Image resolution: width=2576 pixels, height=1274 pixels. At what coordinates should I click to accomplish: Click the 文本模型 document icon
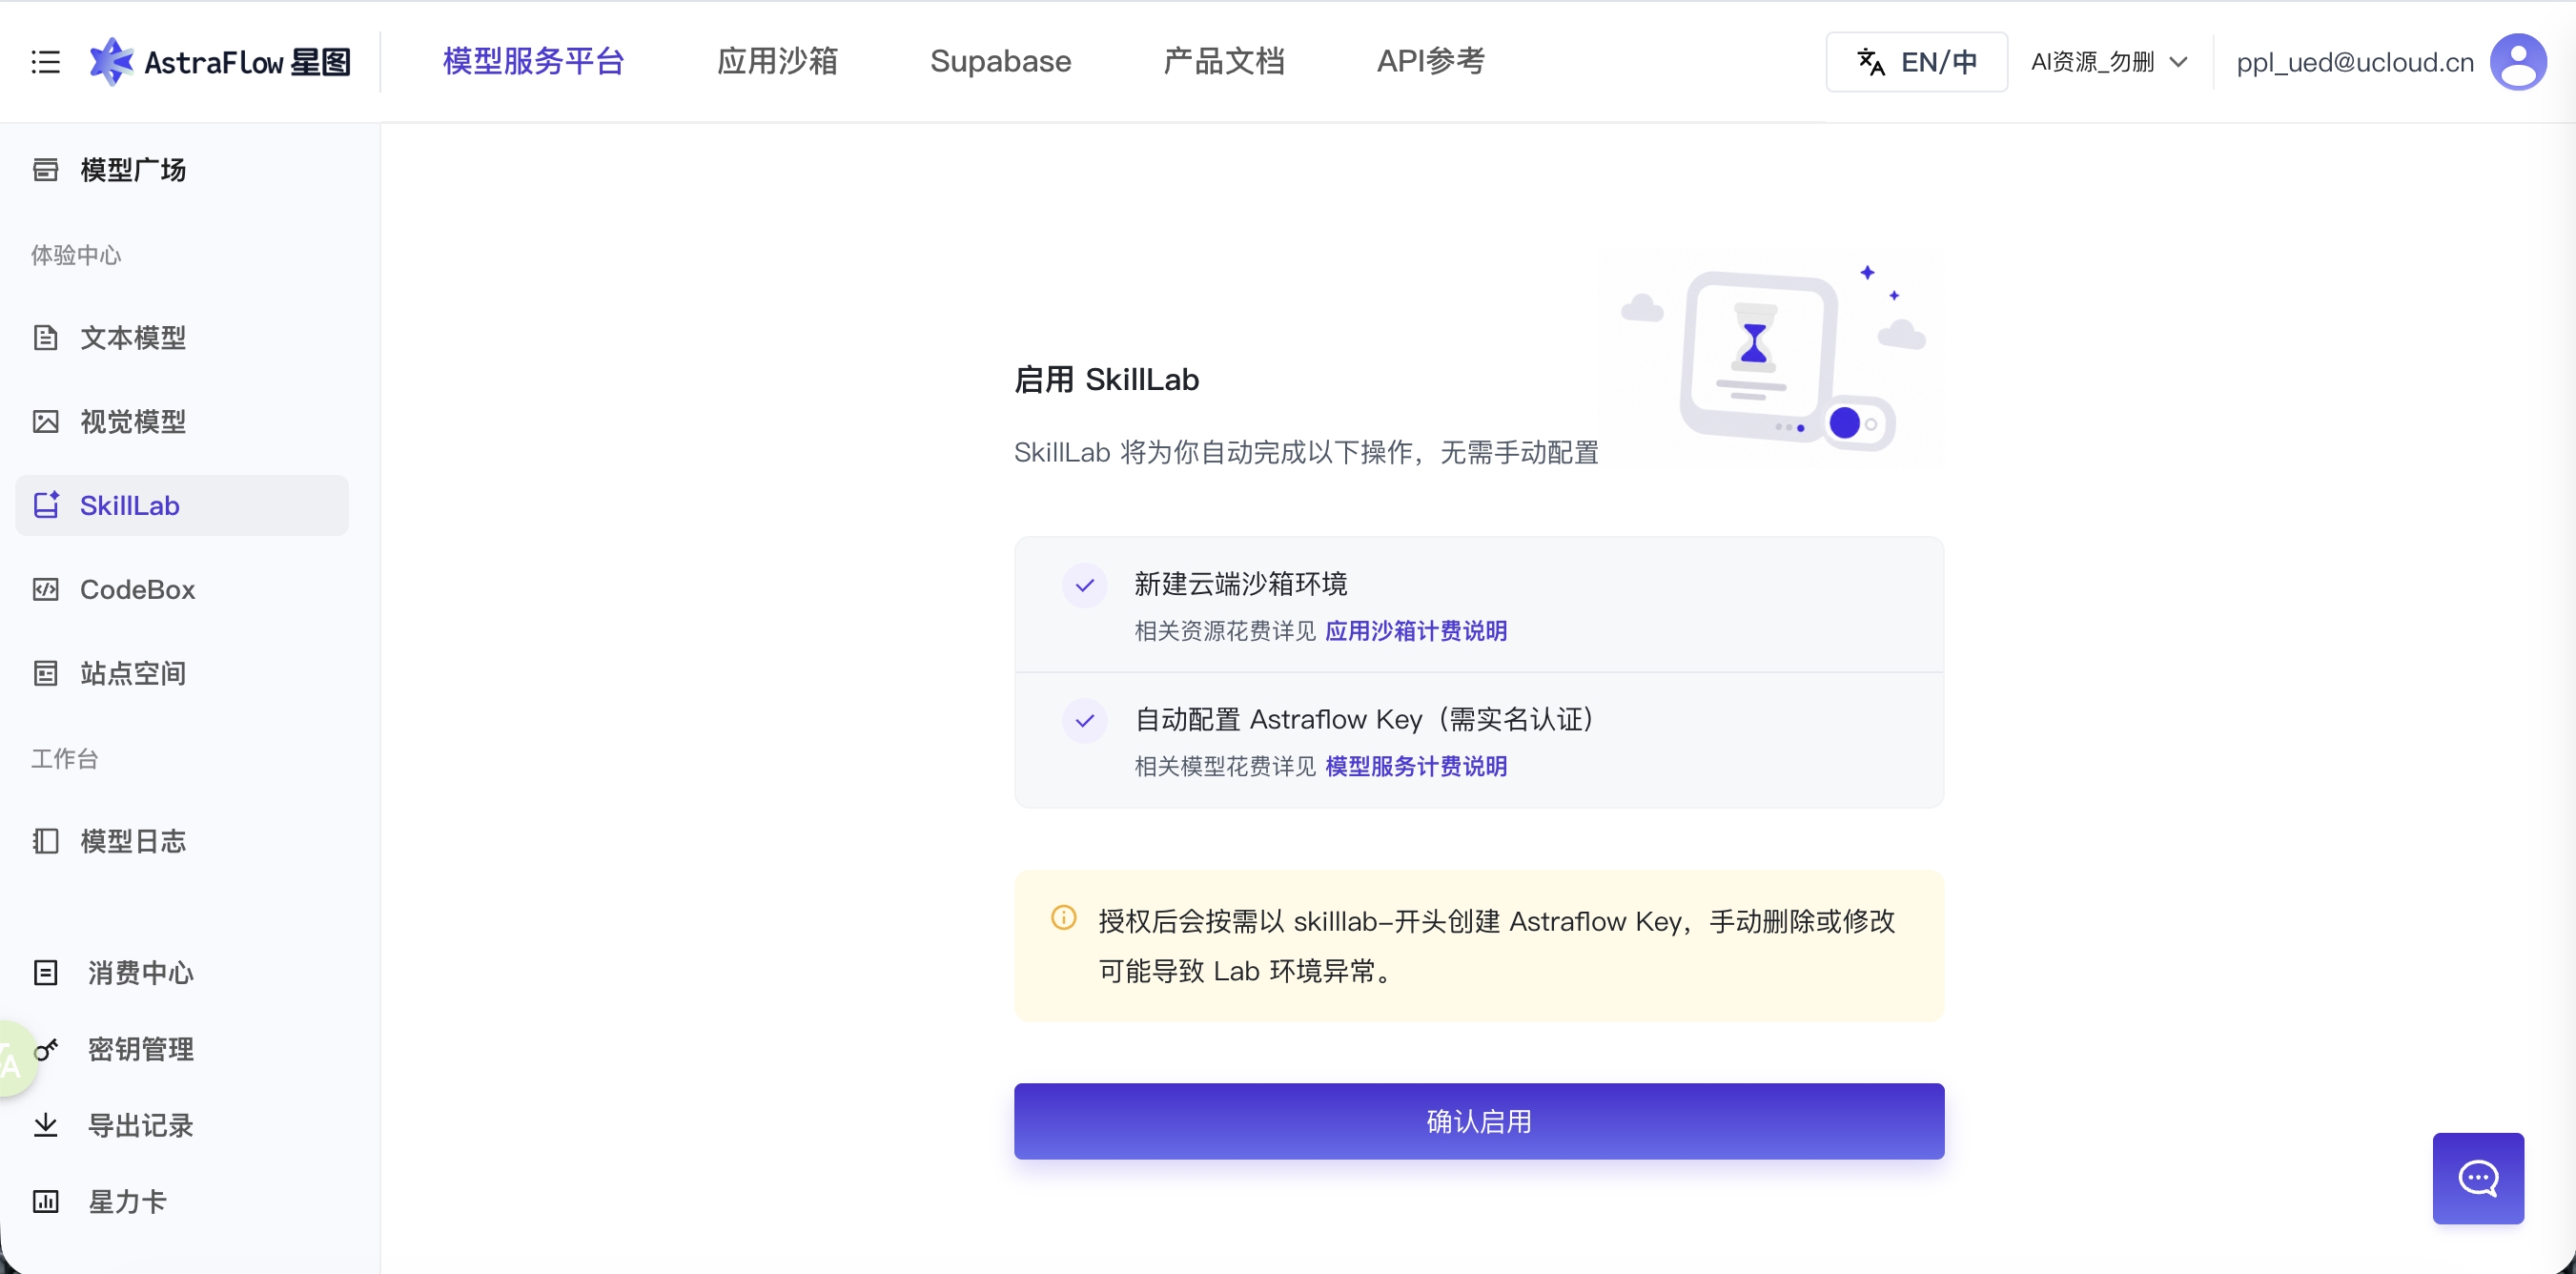point(46,338)
